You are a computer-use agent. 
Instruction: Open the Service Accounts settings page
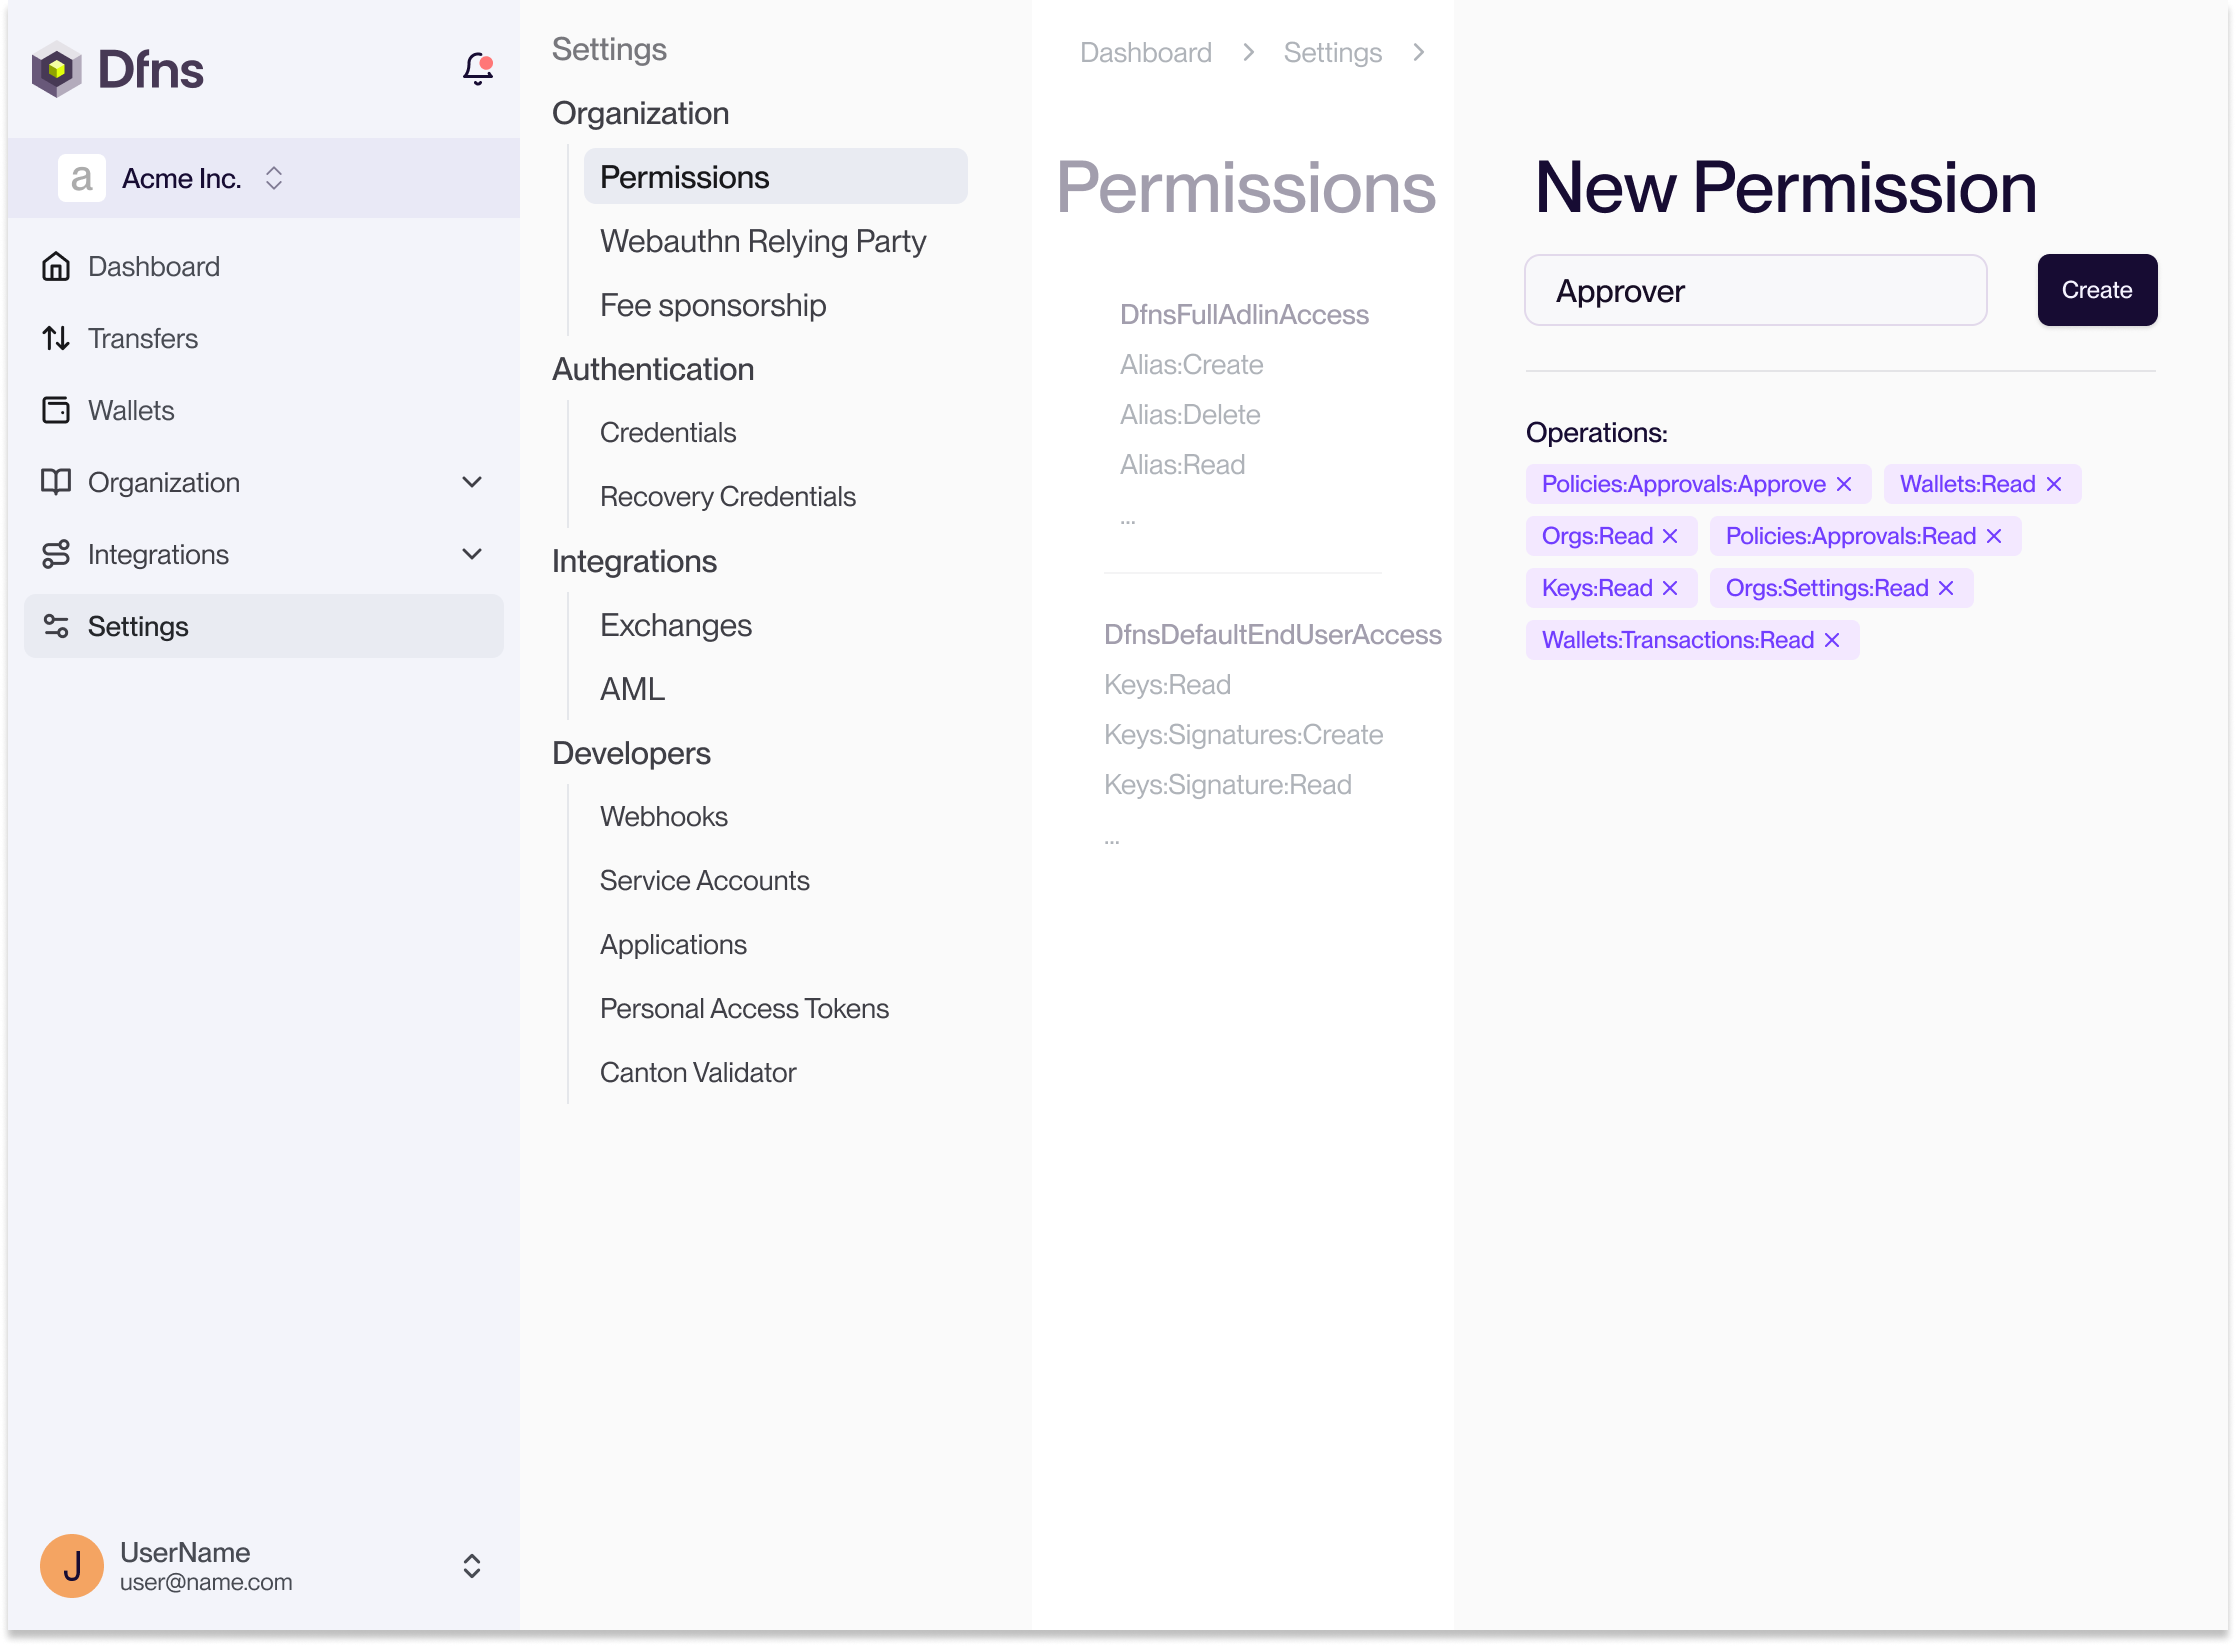click(705, 881)
